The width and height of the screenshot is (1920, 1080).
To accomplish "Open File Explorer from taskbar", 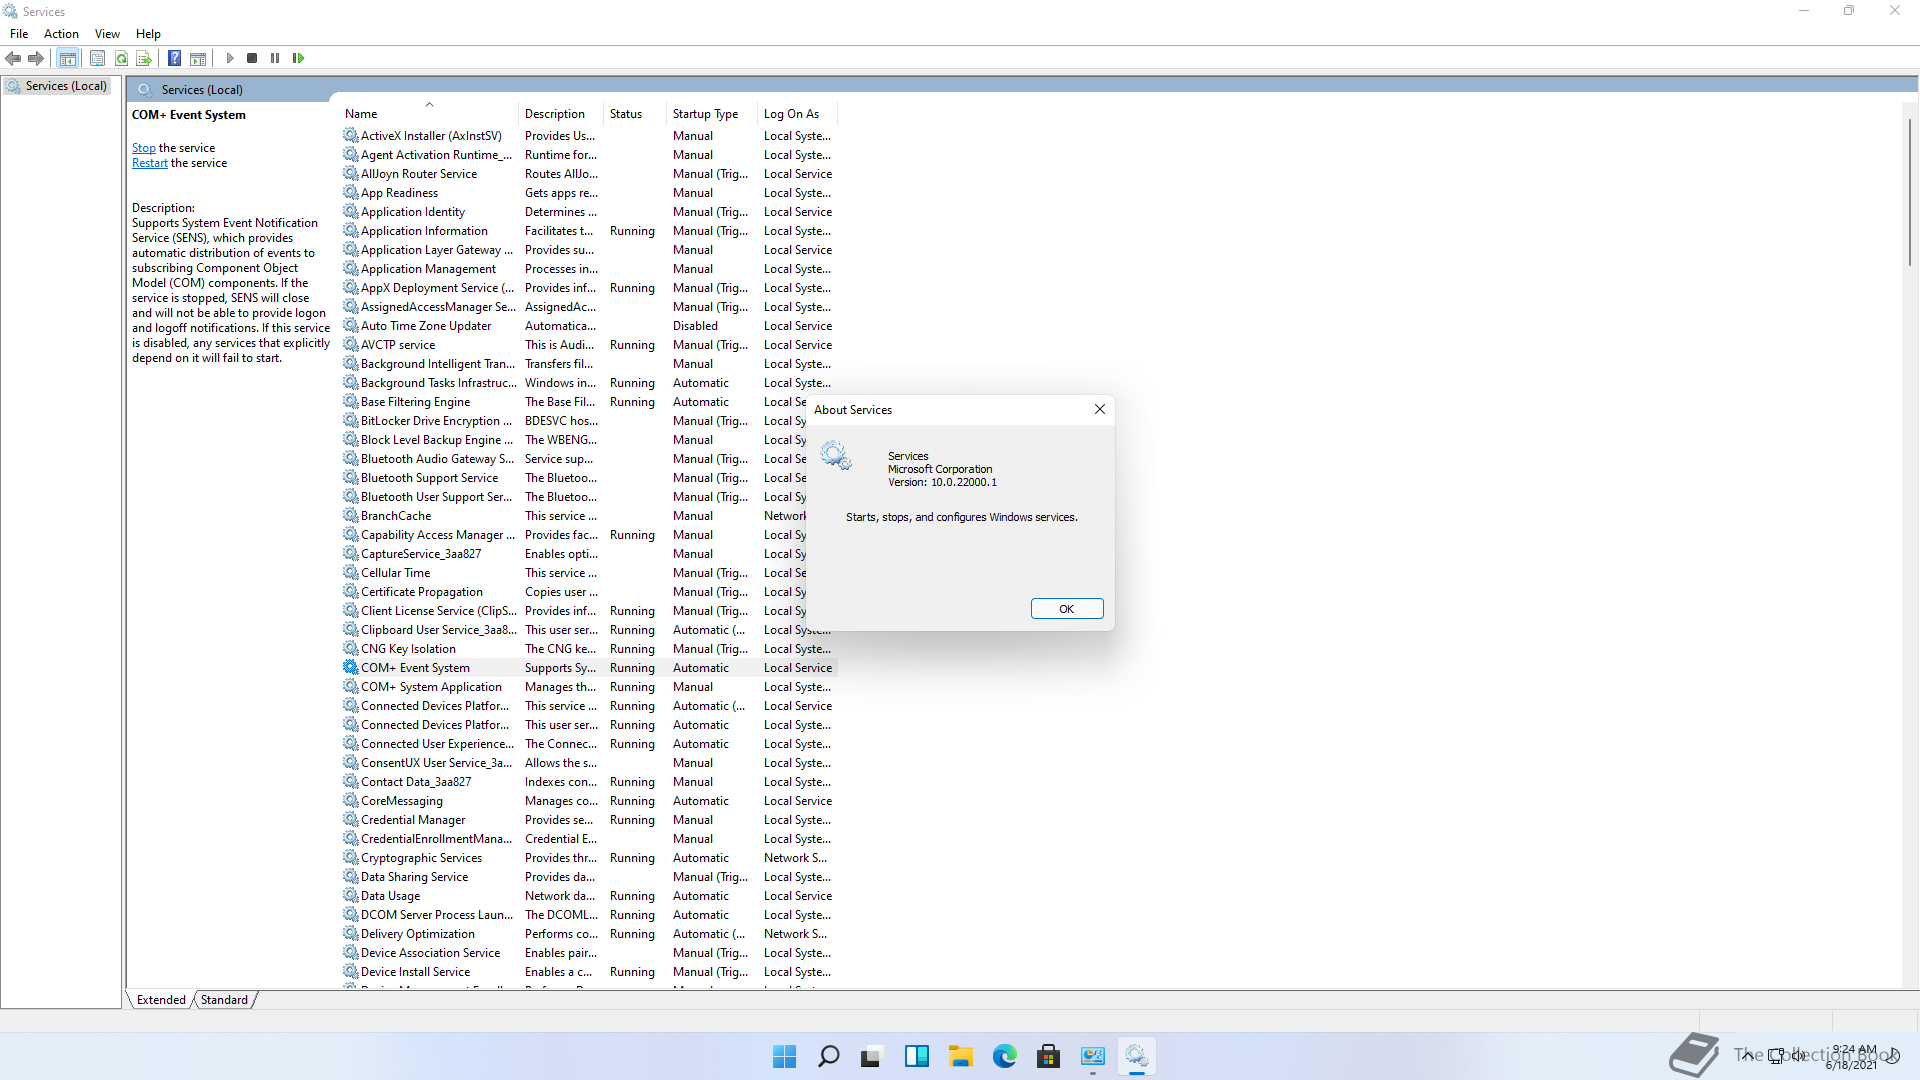I will [x=960, y=1056].
